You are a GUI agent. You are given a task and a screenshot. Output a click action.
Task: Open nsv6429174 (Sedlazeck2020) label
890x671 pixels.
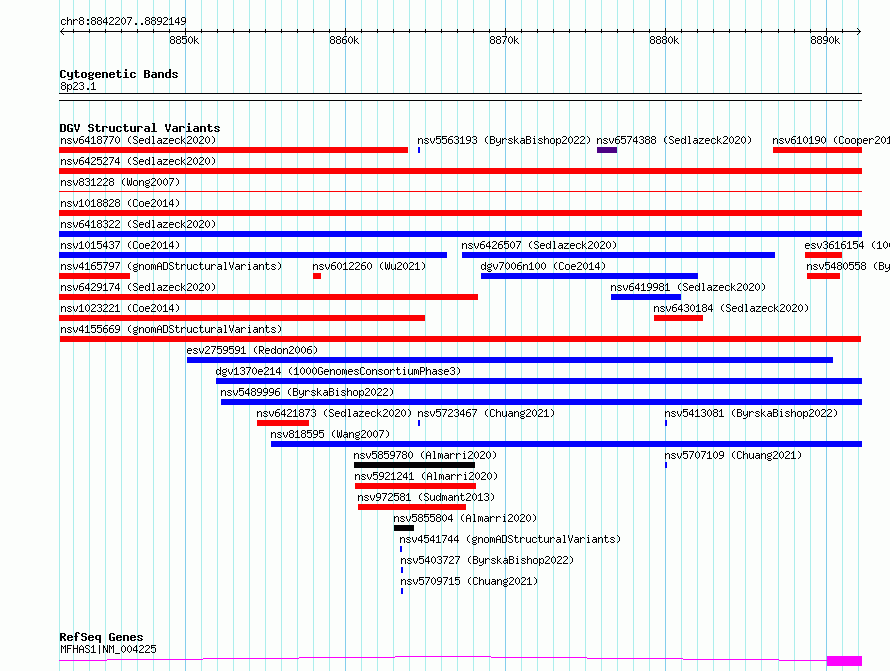[138, 287]
